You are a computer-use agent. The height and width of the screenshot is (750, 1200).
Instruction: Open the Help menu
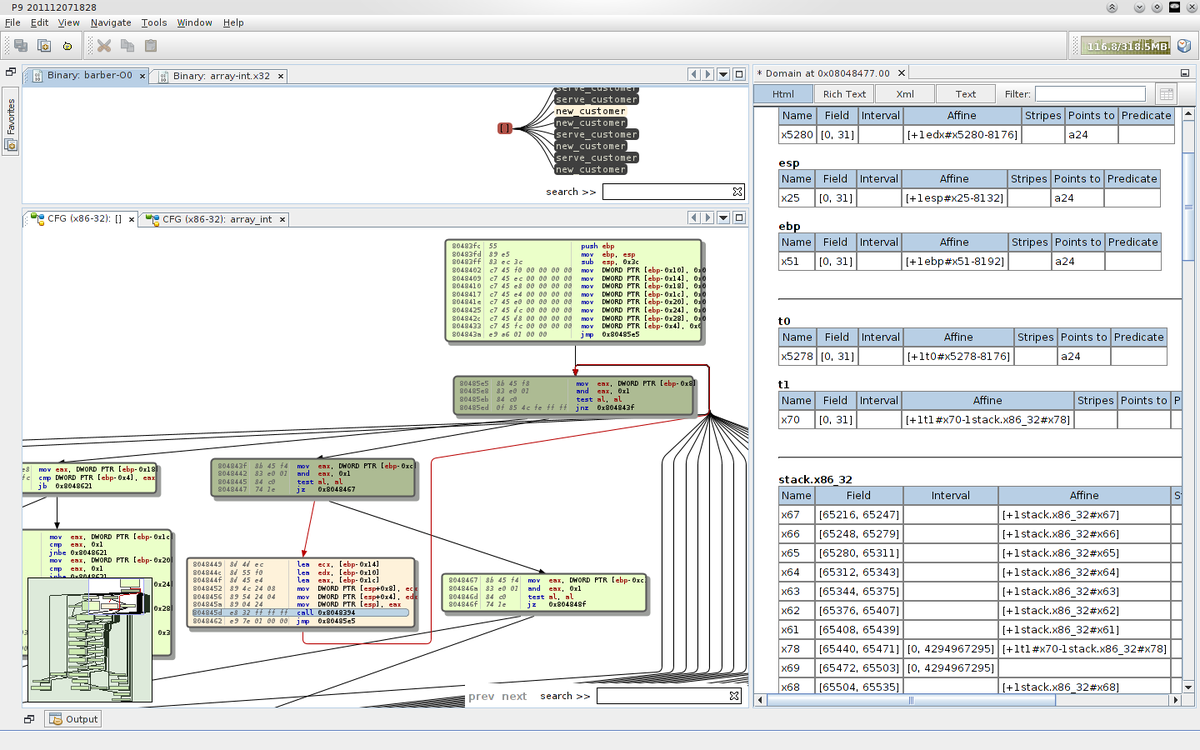tap(233, 22)
